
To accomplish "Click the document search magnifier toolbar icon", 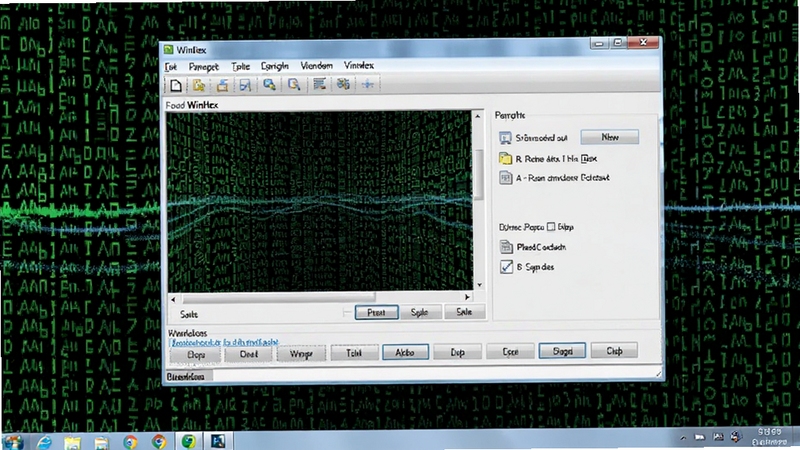I will (x=294, y=85).
